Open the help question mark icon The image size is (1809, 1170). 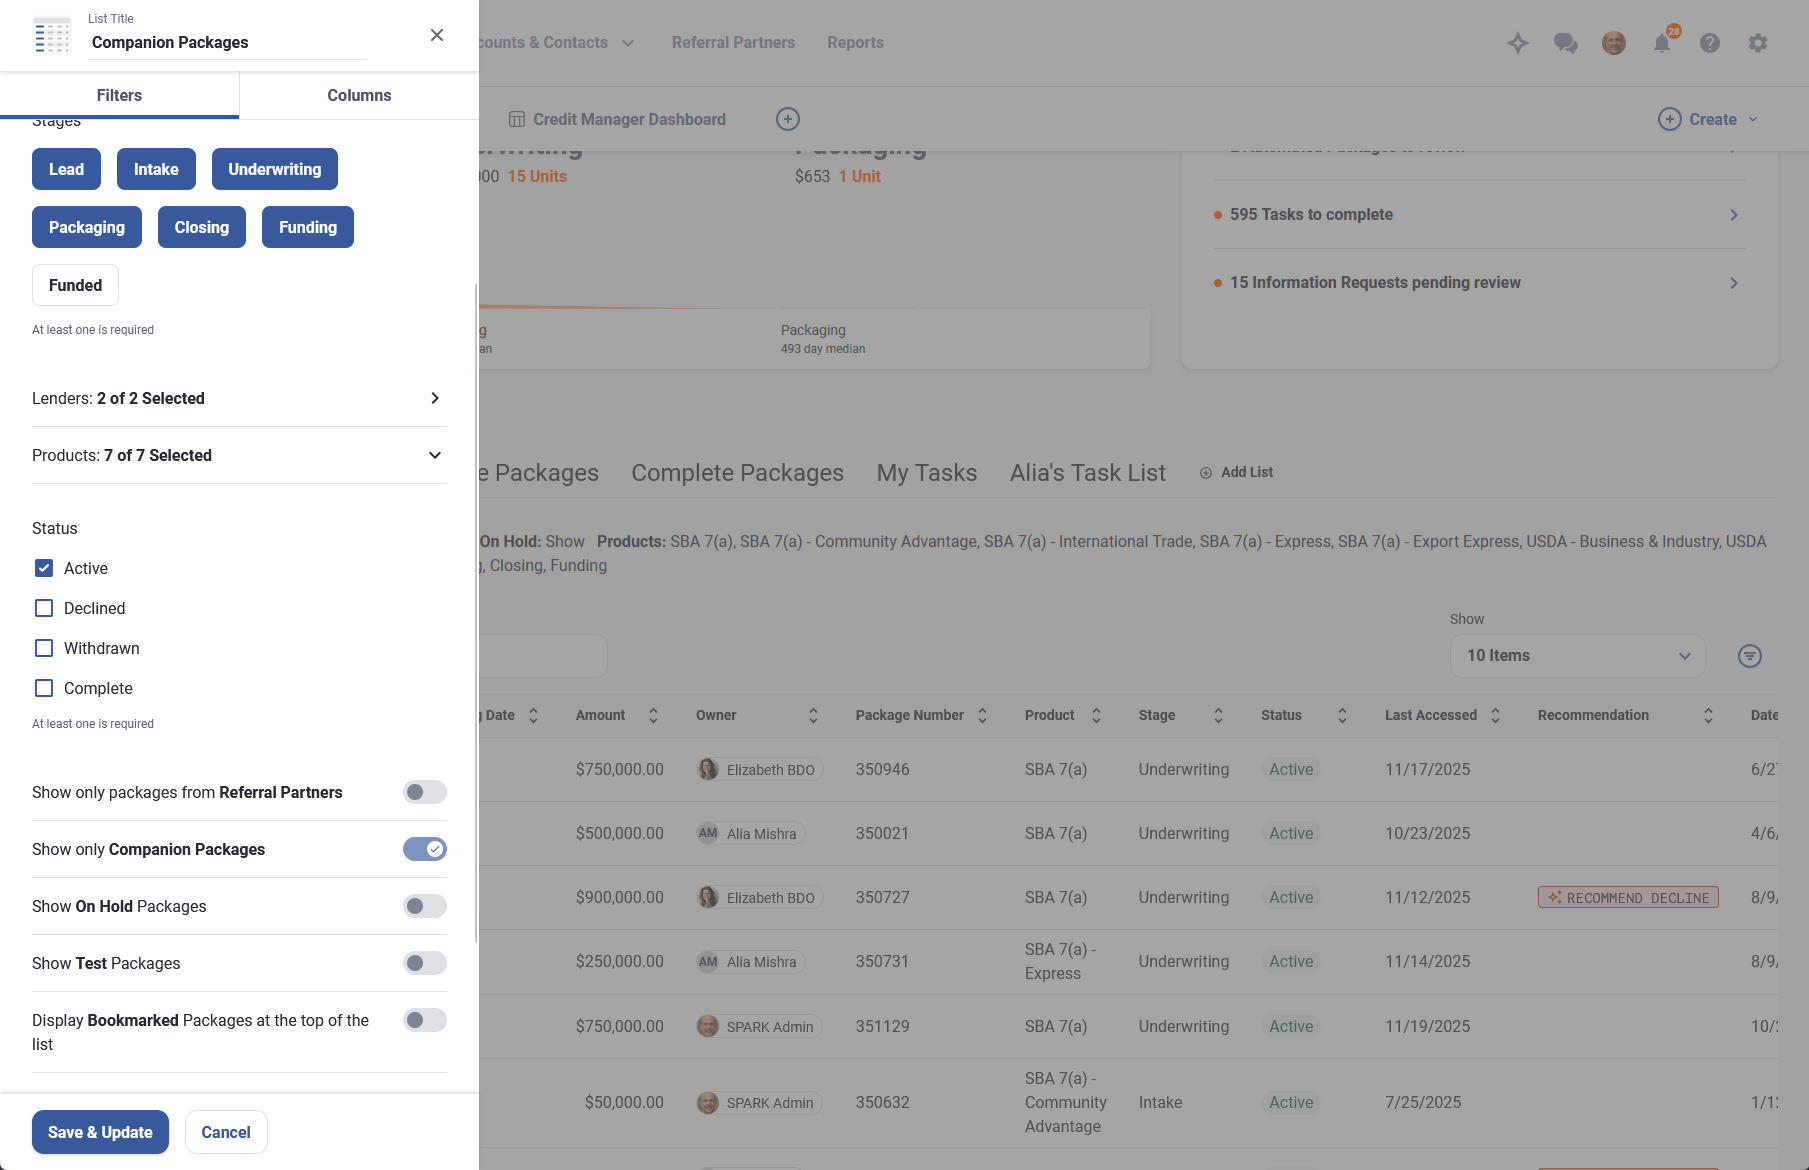[1710, 43]
